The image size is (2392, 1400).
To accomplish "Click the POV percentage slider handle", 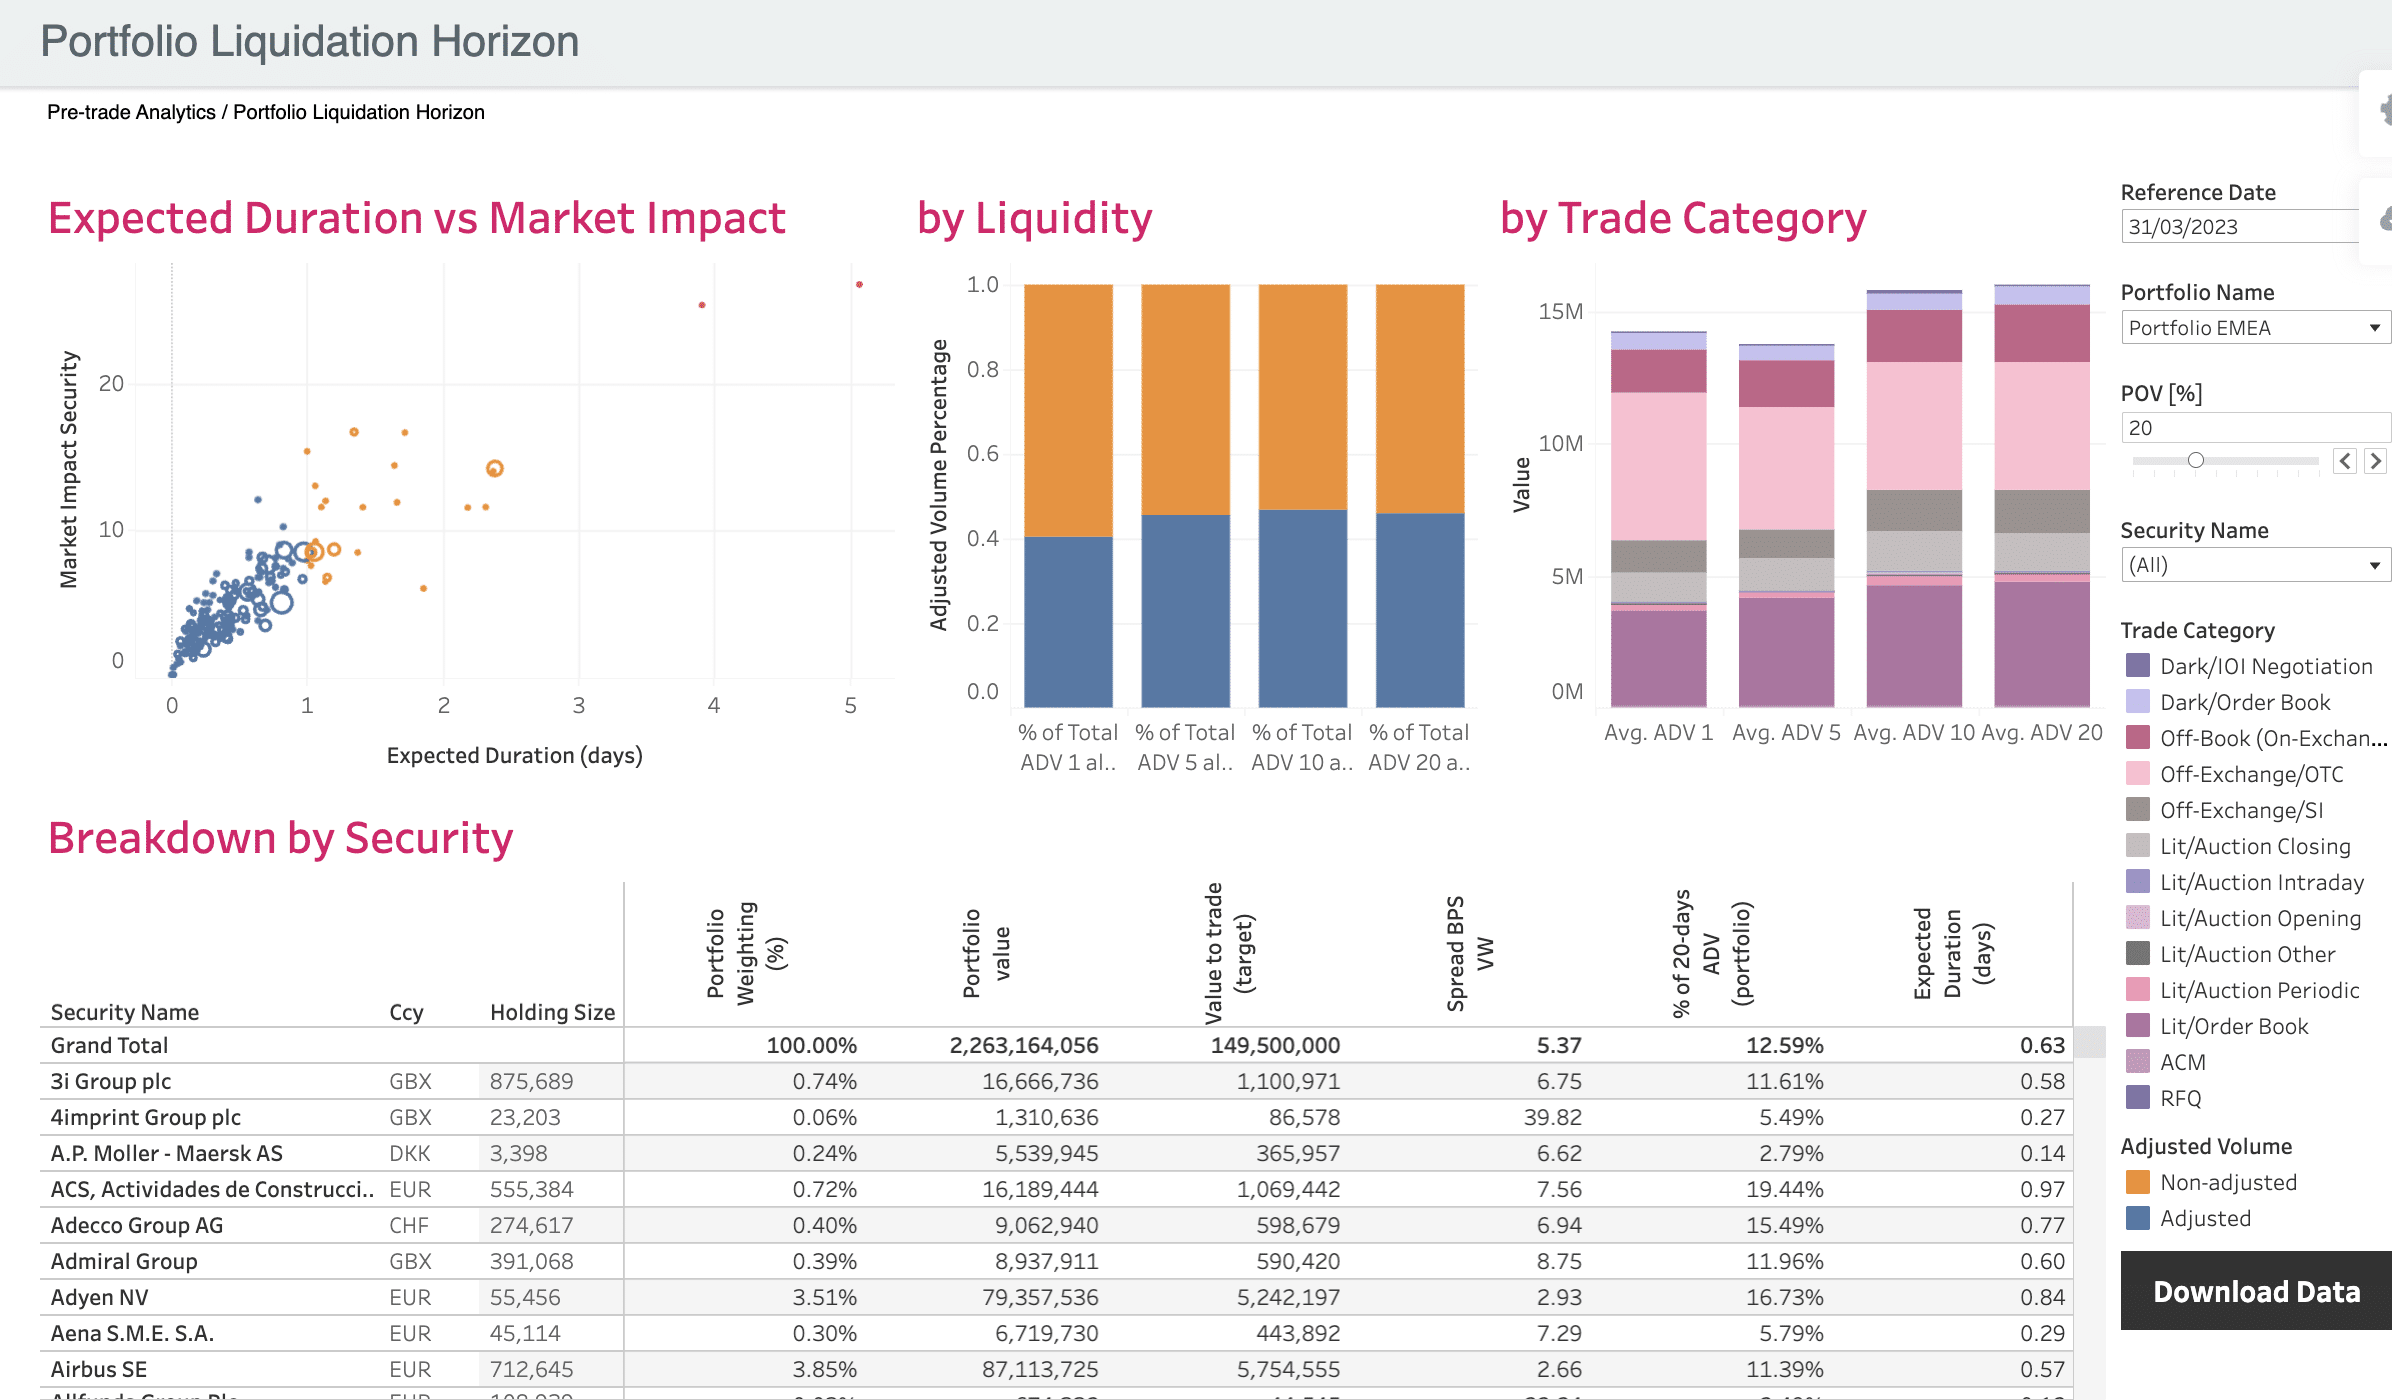I will 2195,460.
